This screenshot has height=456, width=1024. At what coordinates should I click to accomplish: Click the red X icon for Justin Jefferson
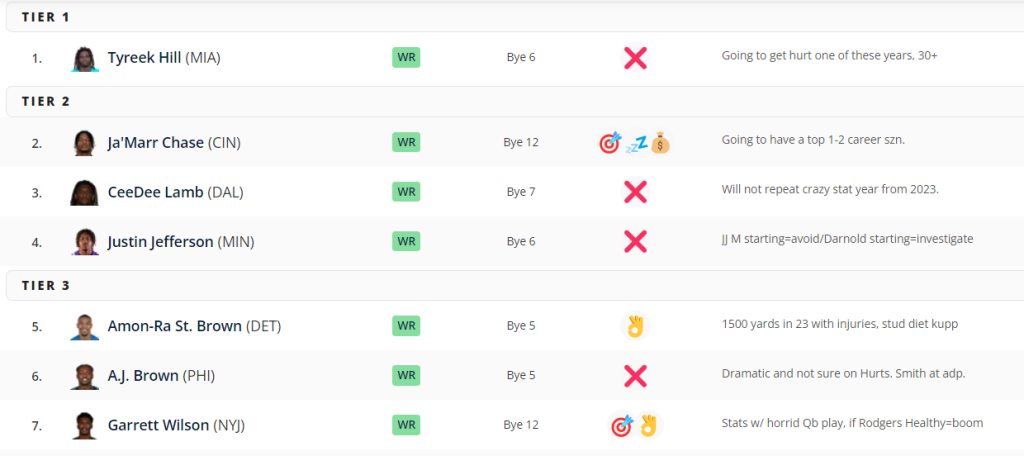click(635, 242)
